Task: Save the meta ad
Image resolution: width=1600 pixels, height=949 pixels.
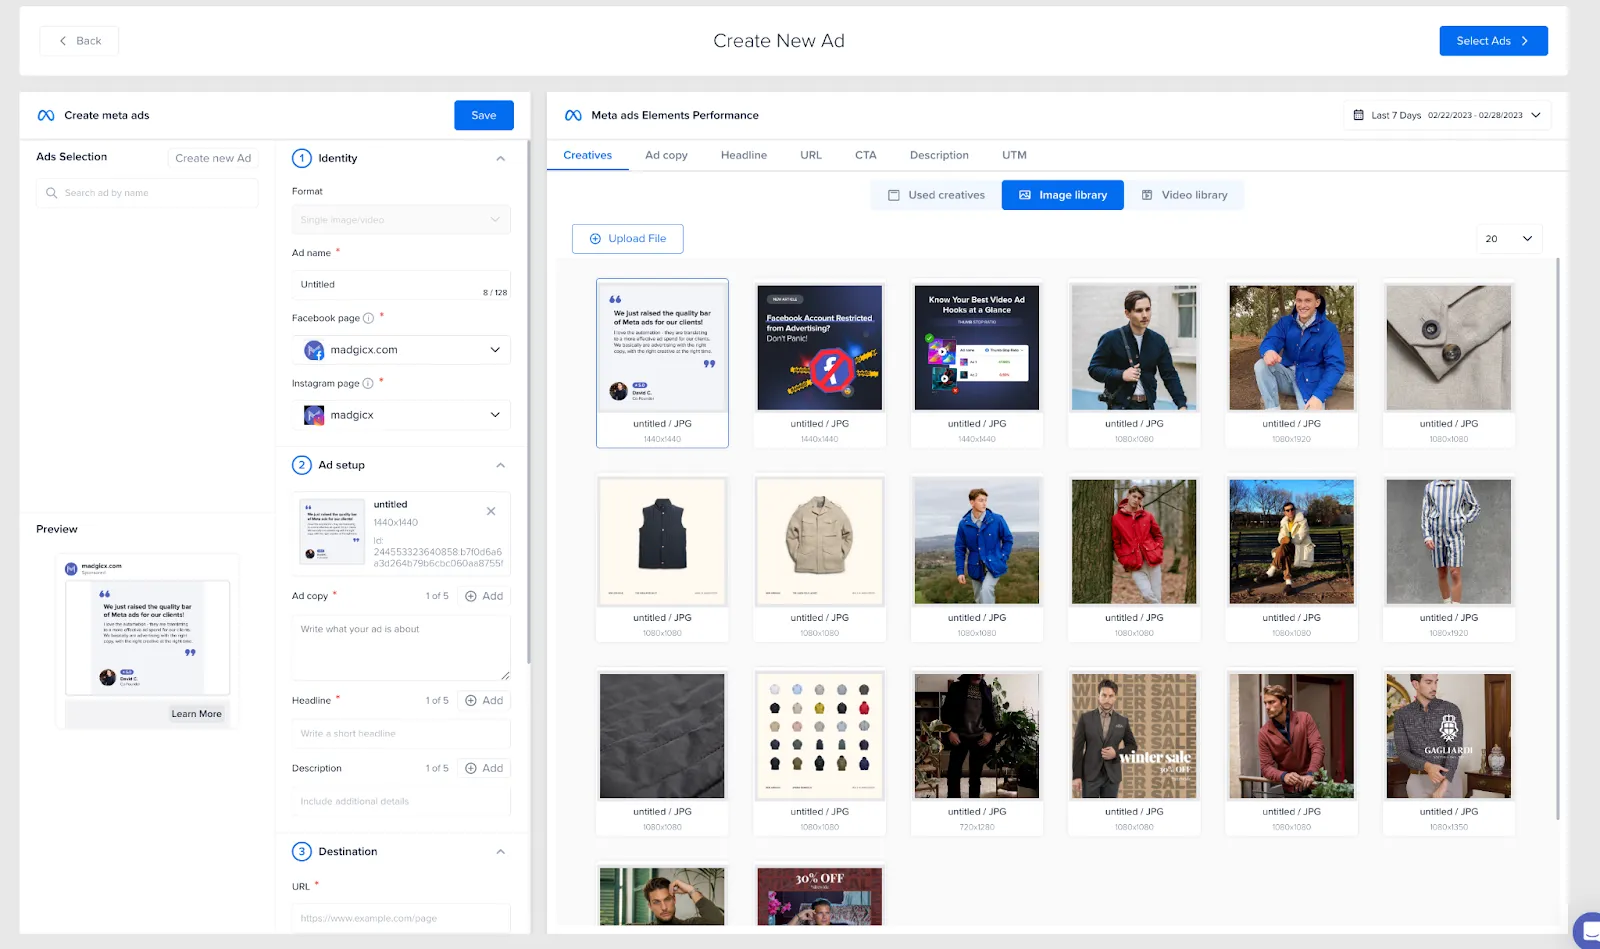Action: click(484, 115)
